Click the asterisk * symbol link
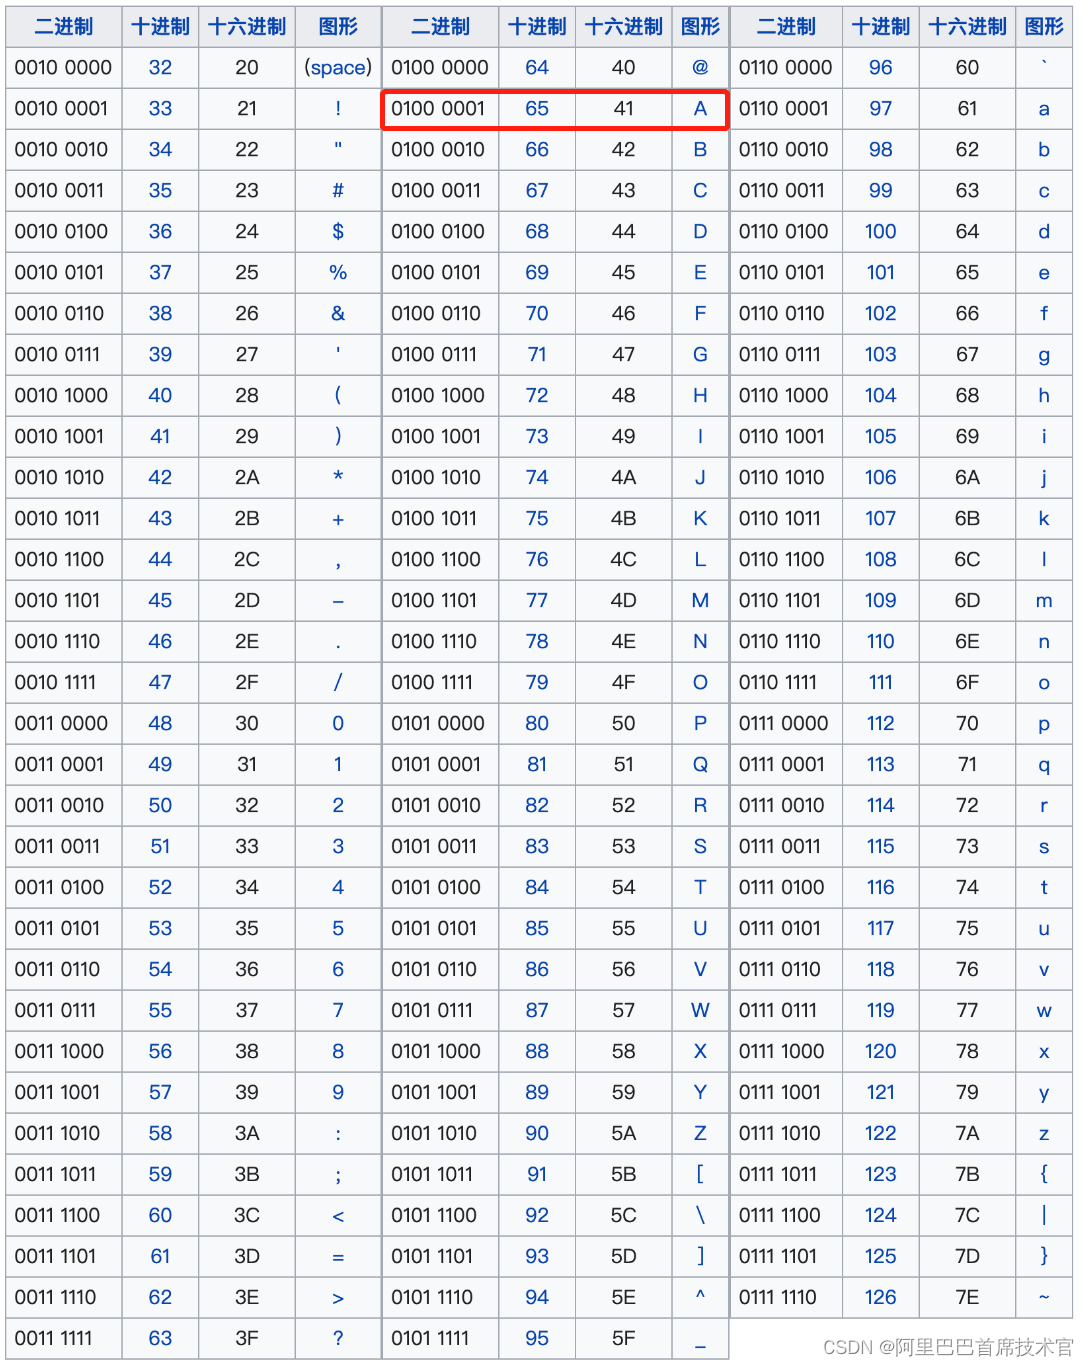Viewport: 1089px width, 1366px height. pyautogui.click(x=338, y=476)
